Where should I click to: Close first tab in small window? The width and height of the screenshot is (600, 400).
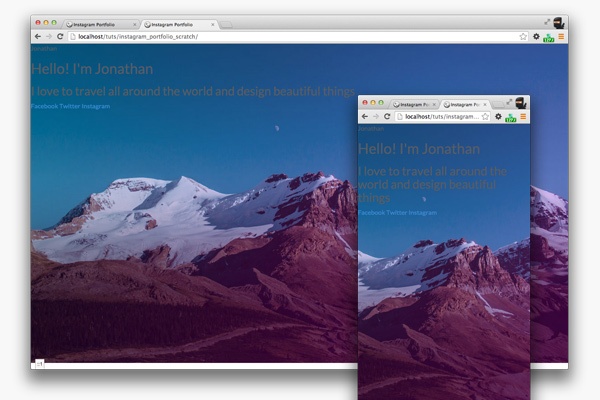(434, 104)
